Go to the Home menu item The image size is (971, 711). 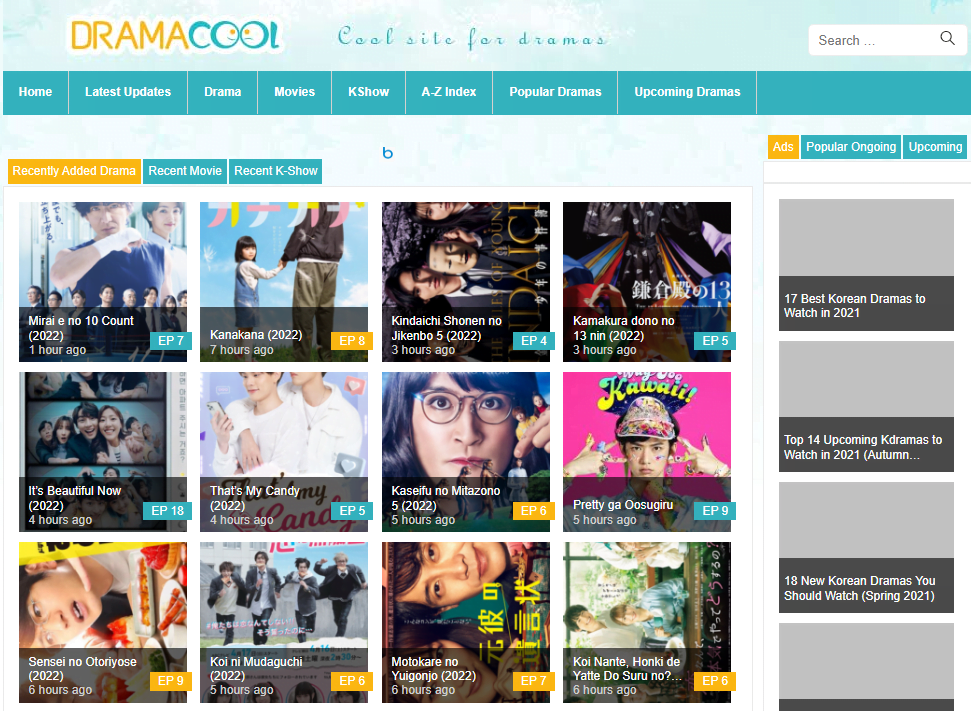(35, 92)
